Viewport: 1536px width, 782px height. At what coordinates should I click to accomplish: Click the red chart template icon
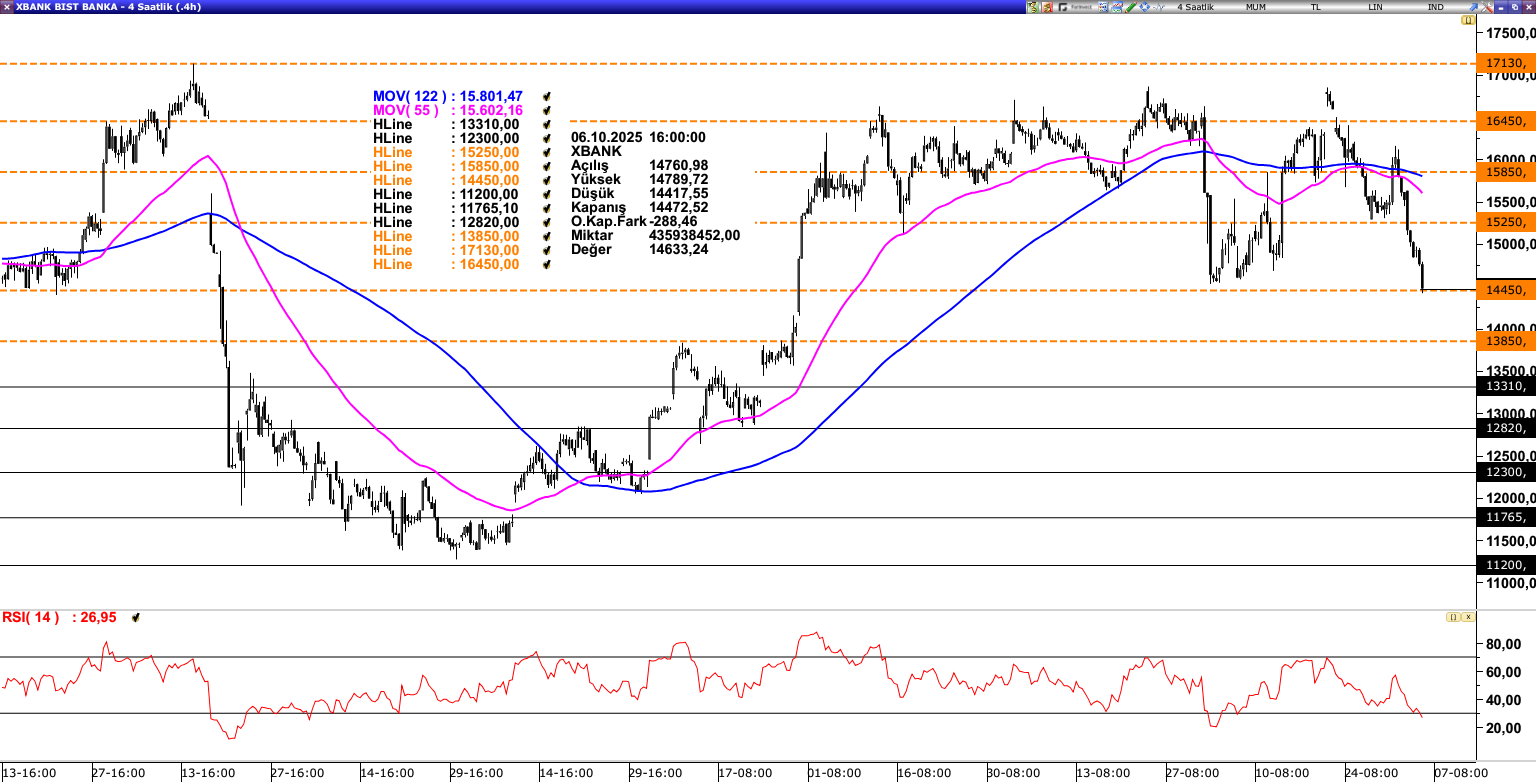tap(1047, 7)
